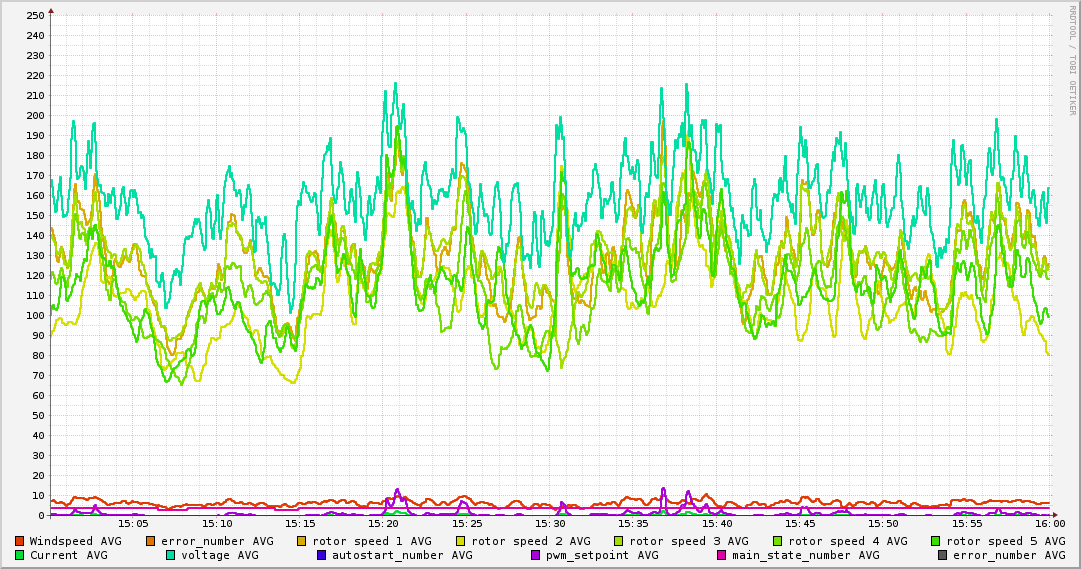This screenshot has height=569, width=1081.
Task: Click the 180 value on the y-axis
Action: [x=35, y=155]
